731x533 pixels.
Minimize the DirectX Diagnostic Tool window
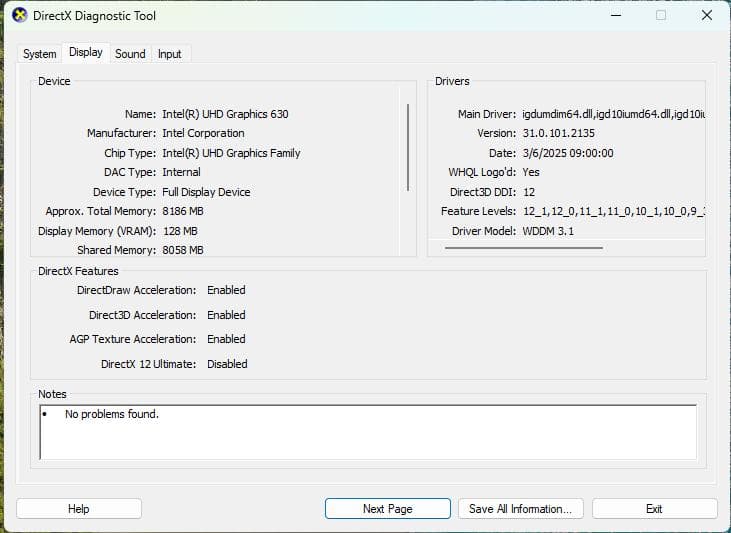614,16
